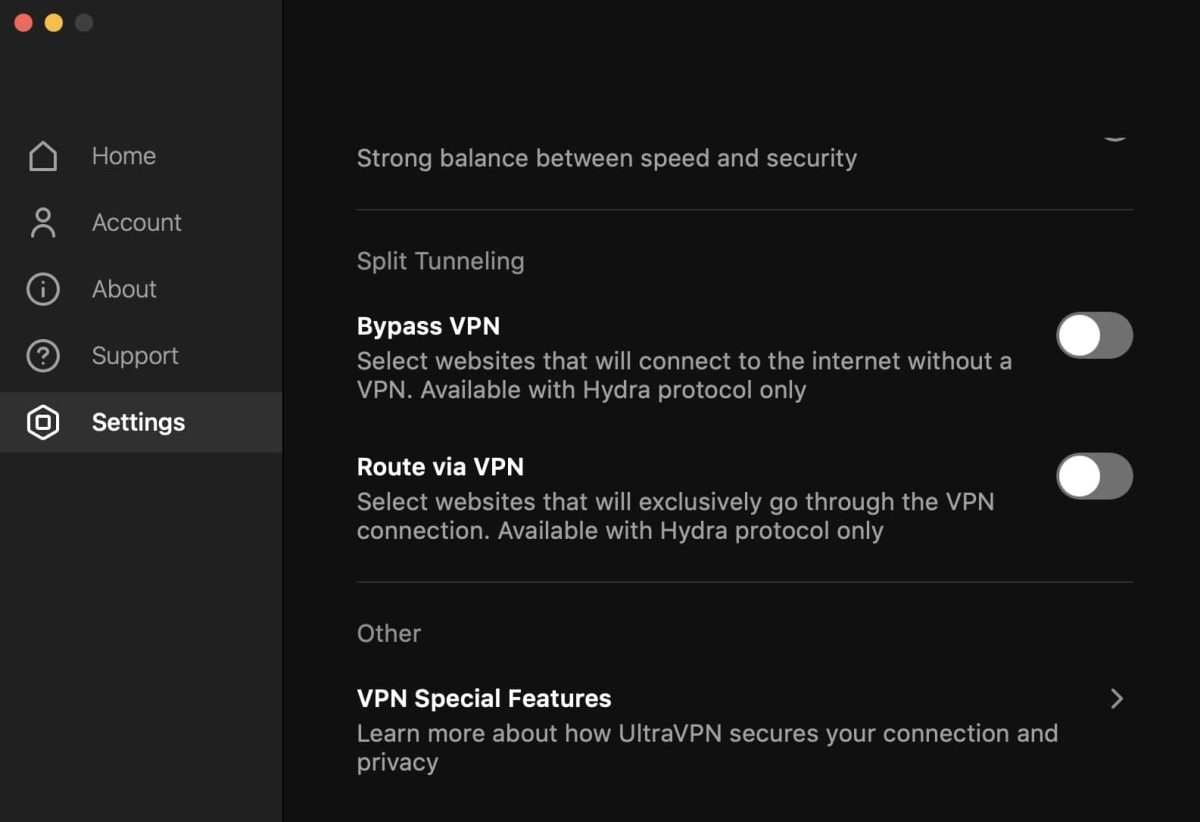Open the Account menu label

tap(137, 222)
